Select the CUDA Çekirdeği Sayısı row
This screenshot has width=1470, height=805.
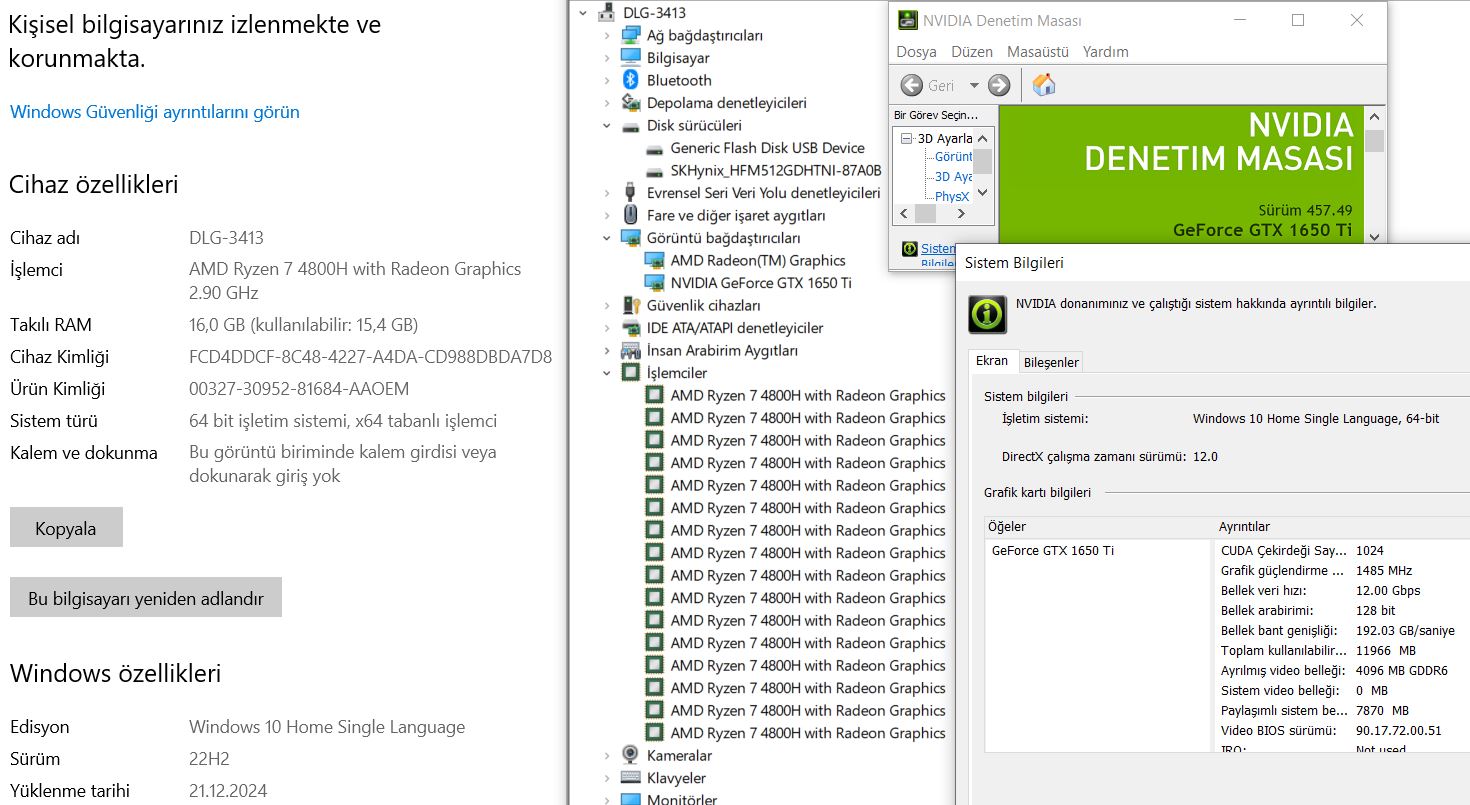click(x=1344, y=551)
